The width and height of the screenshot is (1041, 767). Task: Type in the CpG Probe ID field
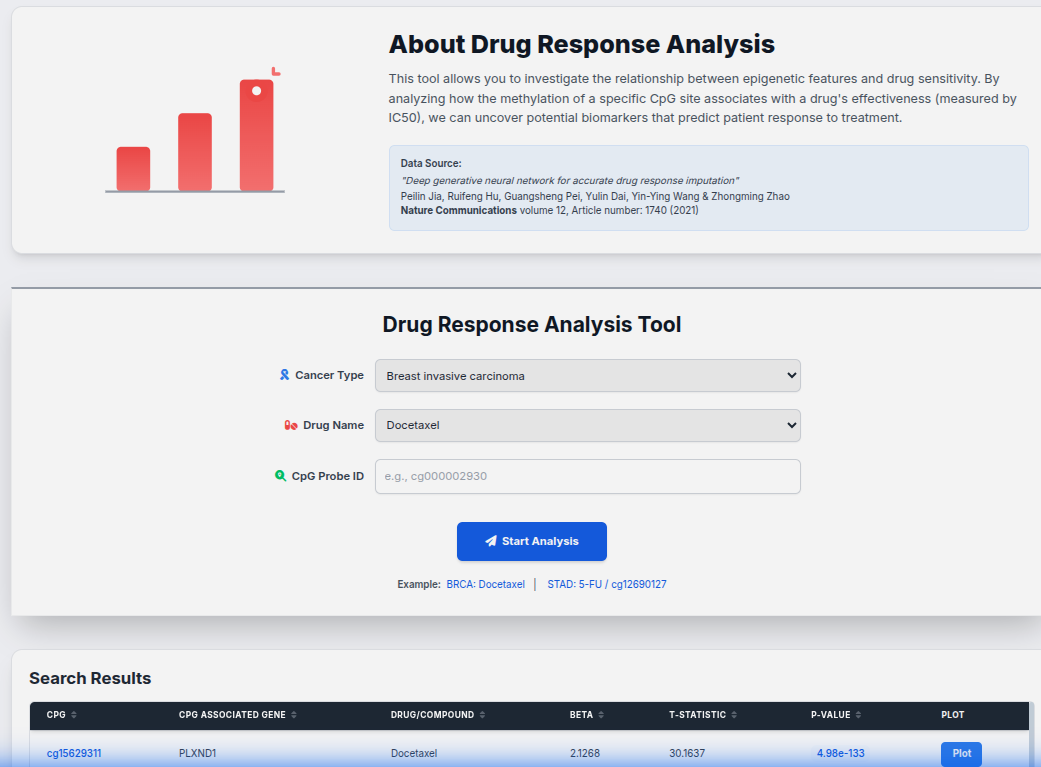tap(587, 476)
